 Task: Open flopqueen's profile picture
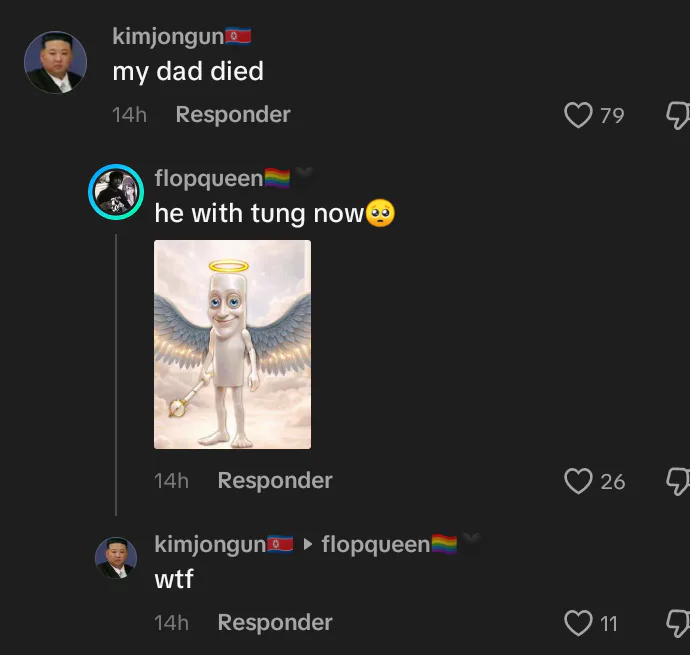coord(116,192)
